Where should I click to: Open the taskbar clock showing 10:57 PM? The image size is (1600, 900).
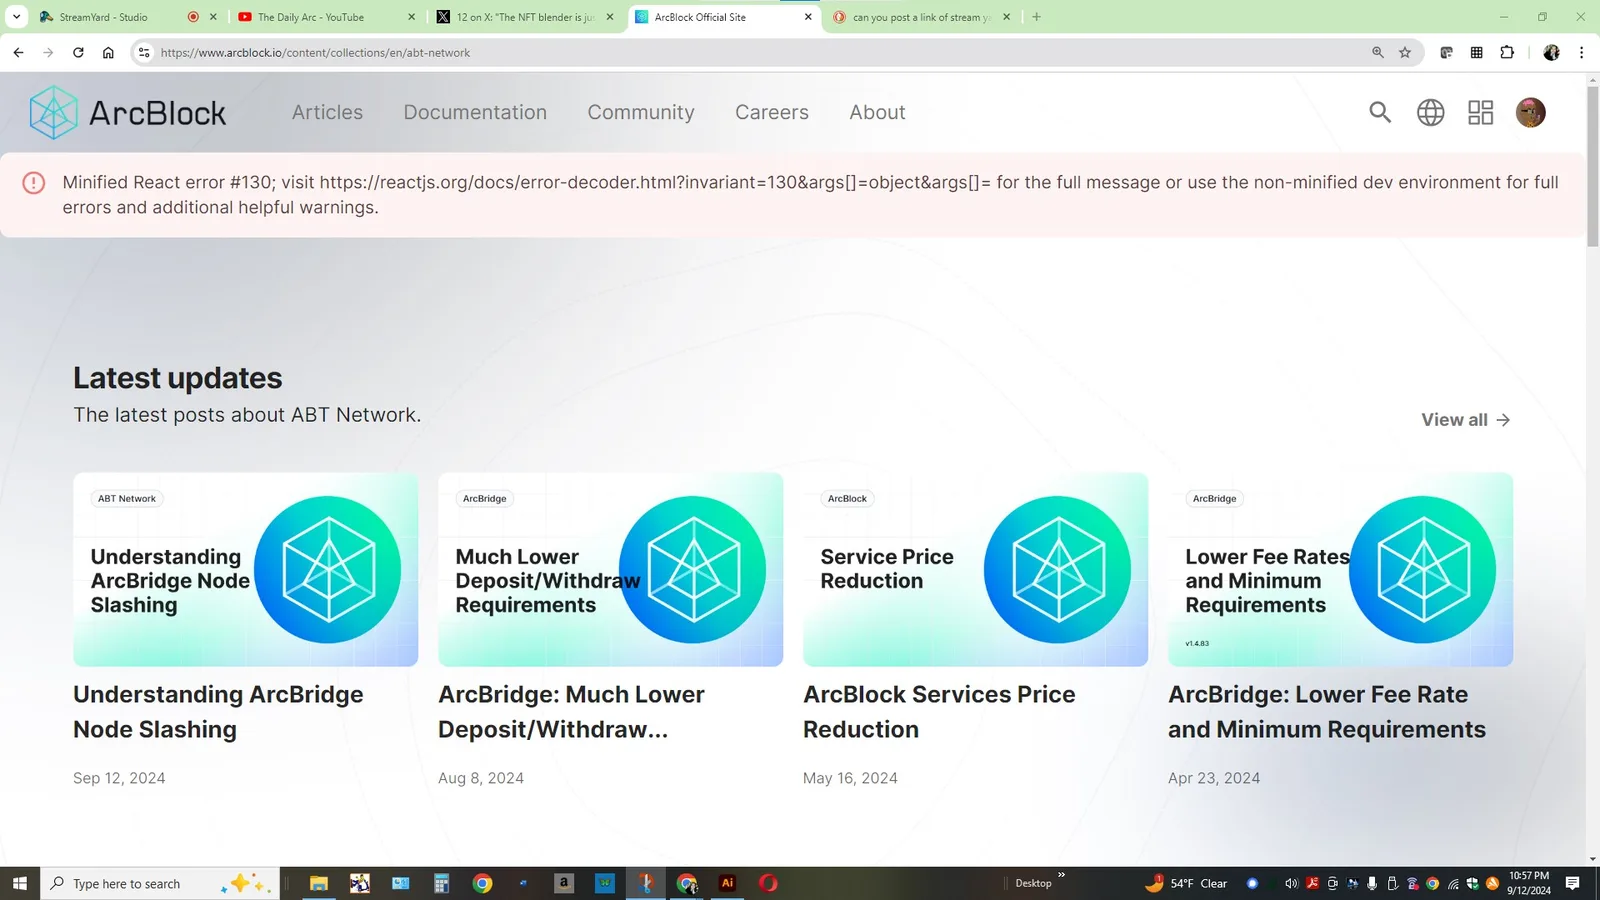(1529, 883)
